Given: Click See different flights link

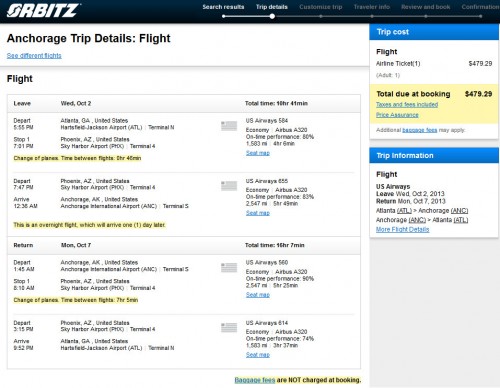Looking at the screenshot, I should 34,56.
